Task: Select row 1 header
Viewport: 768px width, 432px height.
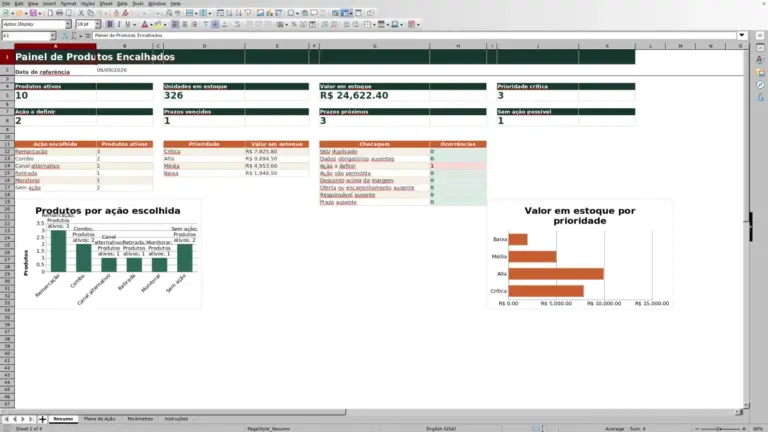Action: 7,57
